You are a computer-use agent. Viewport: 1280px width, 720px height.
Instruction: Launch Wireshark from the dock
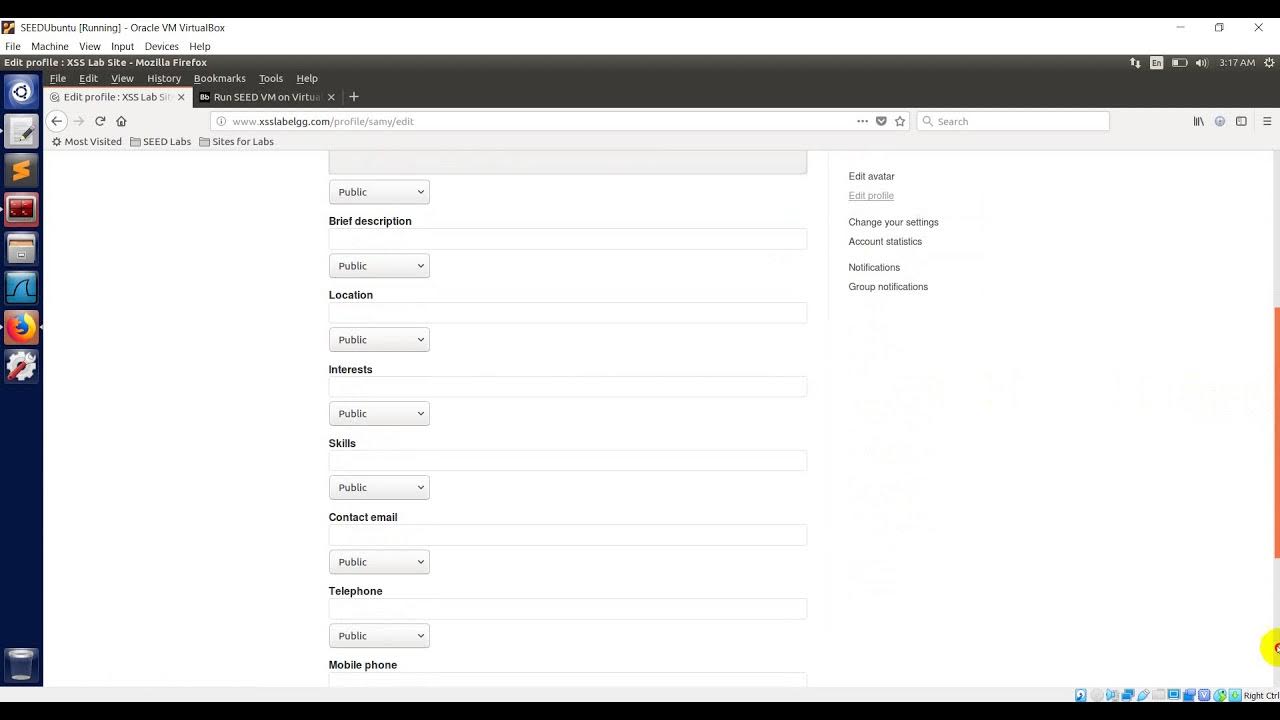click(x=21, y=288)
